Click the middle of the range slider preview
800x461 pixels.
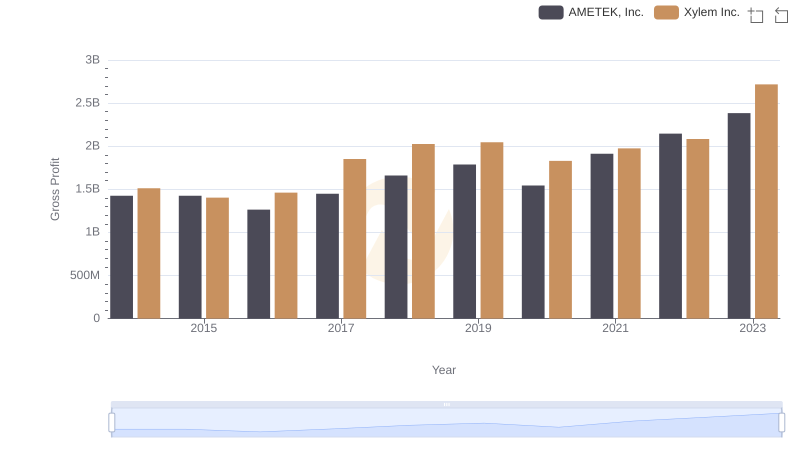tap(446, 424)
